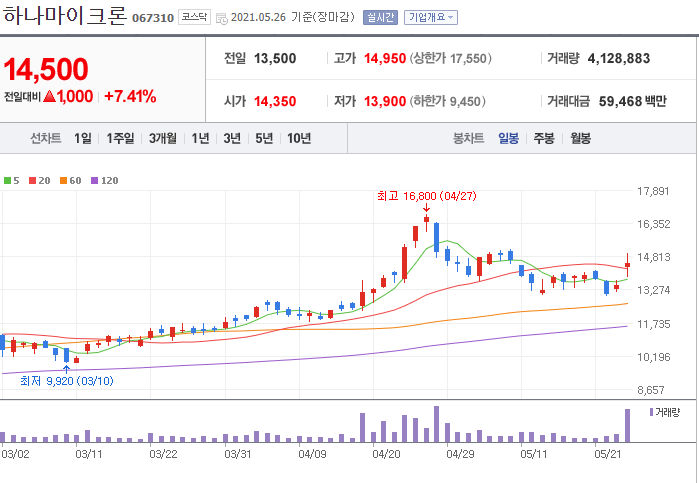
Task: Click the 03/31 date label
Action: coord(238,454)
